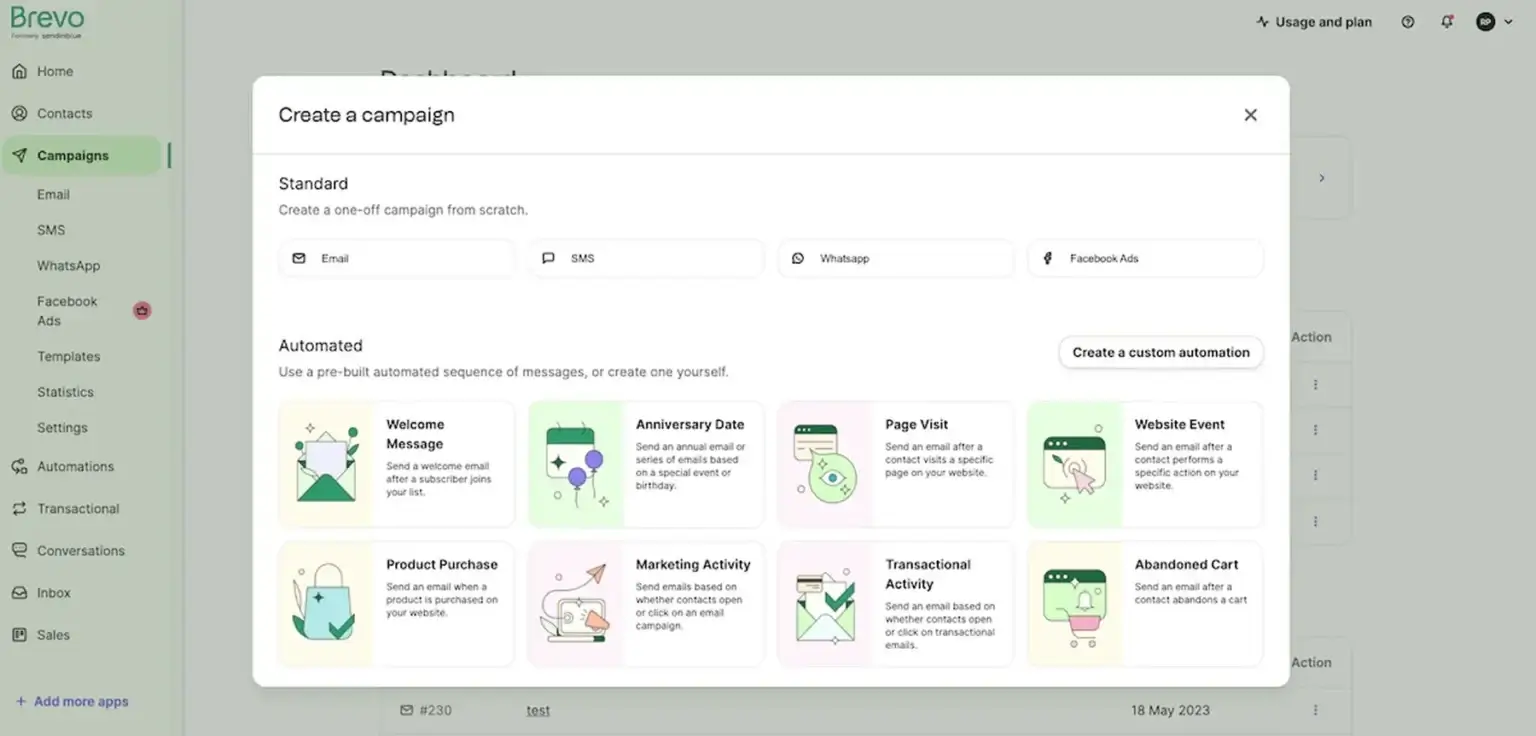Screen dimensions: 1536x736
Task: Select the Whatsapp campaign option
Action: pyautogui.click(x=895, y=258)
